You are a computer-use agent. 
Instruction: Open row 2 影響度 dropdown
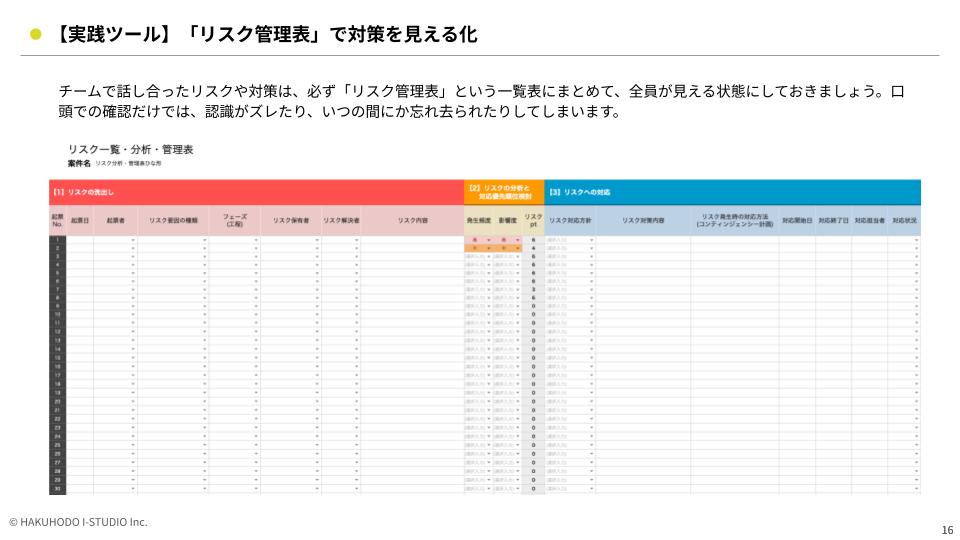click(518, 248)
